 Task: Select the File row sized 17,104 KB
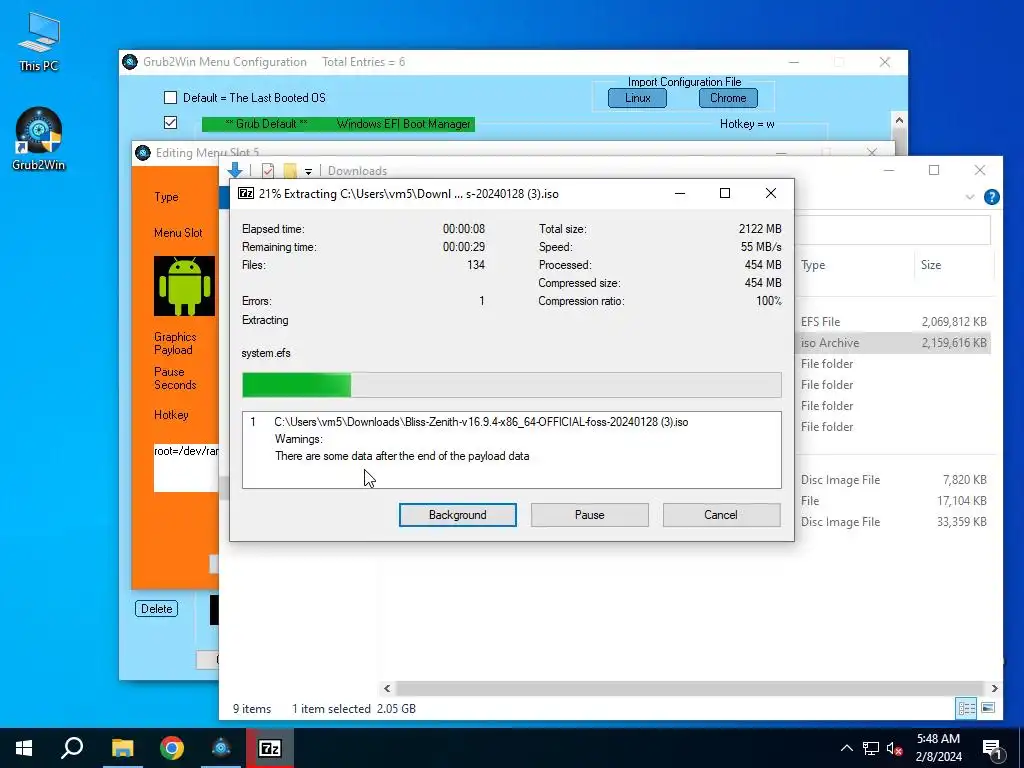tap(893, 501)
